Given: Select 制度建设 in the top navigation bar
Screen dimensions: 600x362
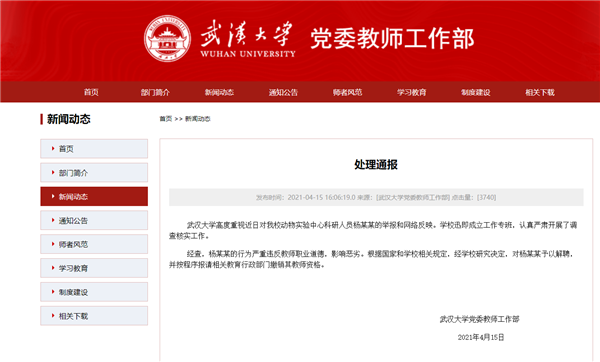Looking at the screenshot, I should (475, 92).
